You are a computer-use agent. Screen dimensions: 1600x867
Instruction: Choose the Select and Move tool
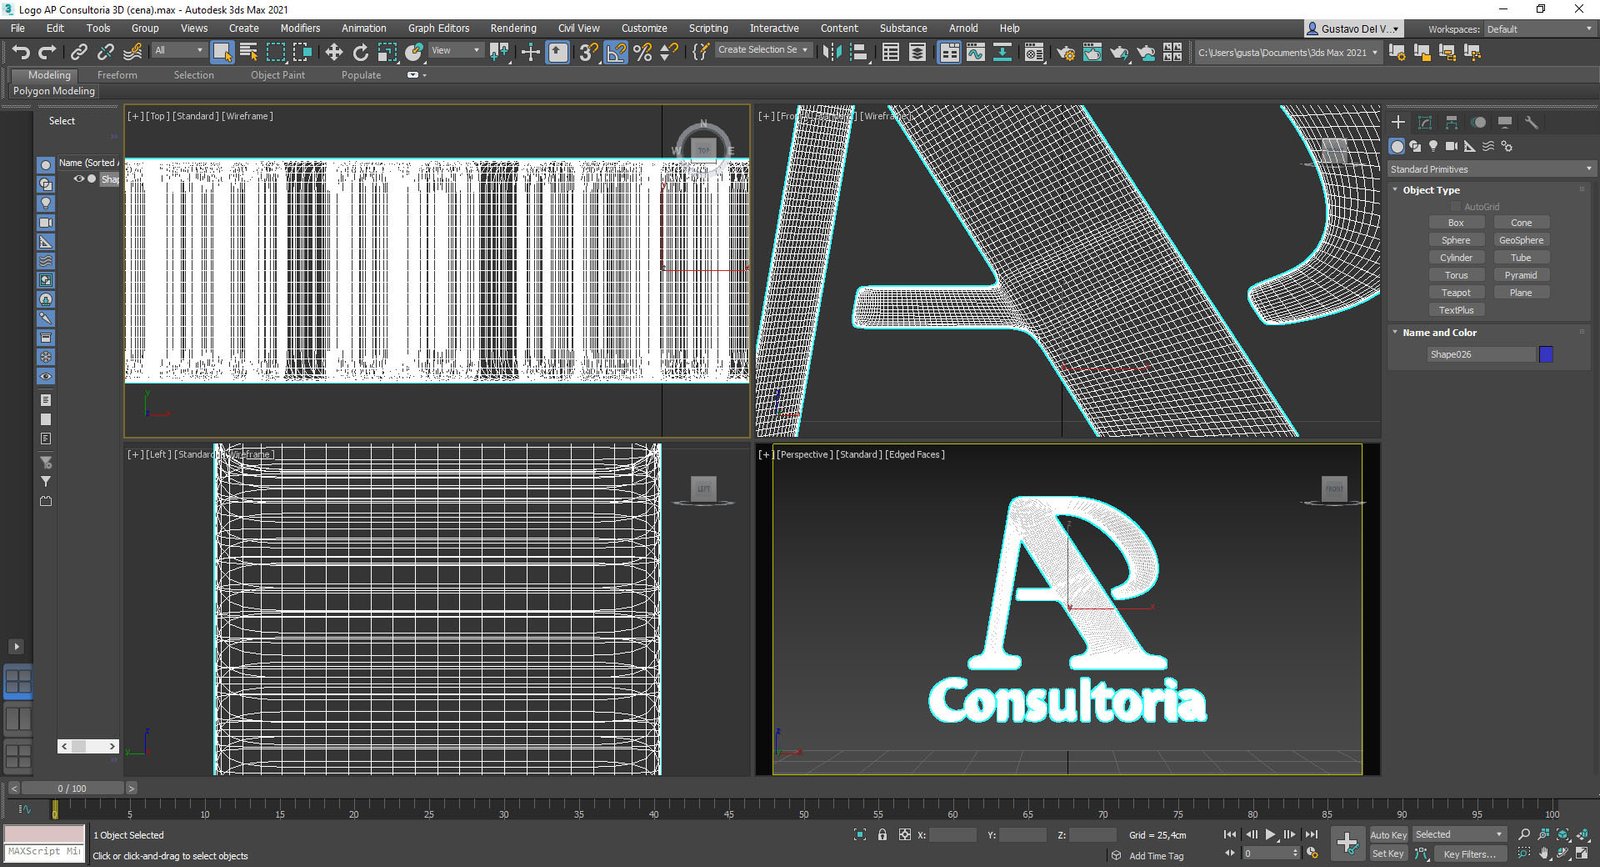click(x=333, y=52)
